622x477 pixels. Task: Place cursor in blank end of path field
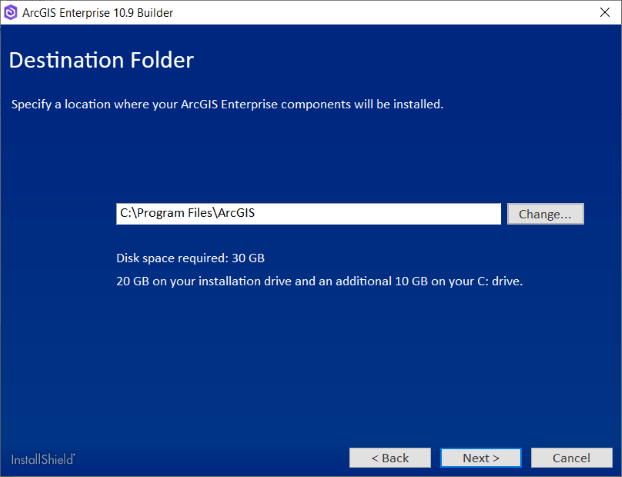click(400, 214)
